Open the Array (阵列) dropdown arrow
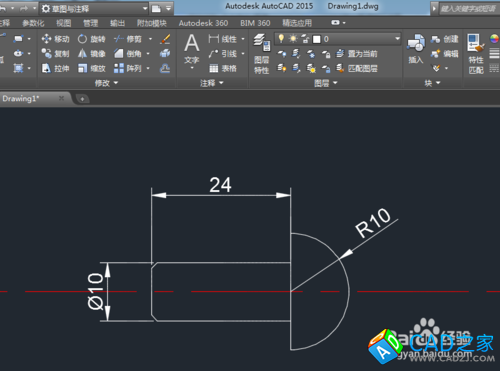The image size is (500, 371). (148, 69)
